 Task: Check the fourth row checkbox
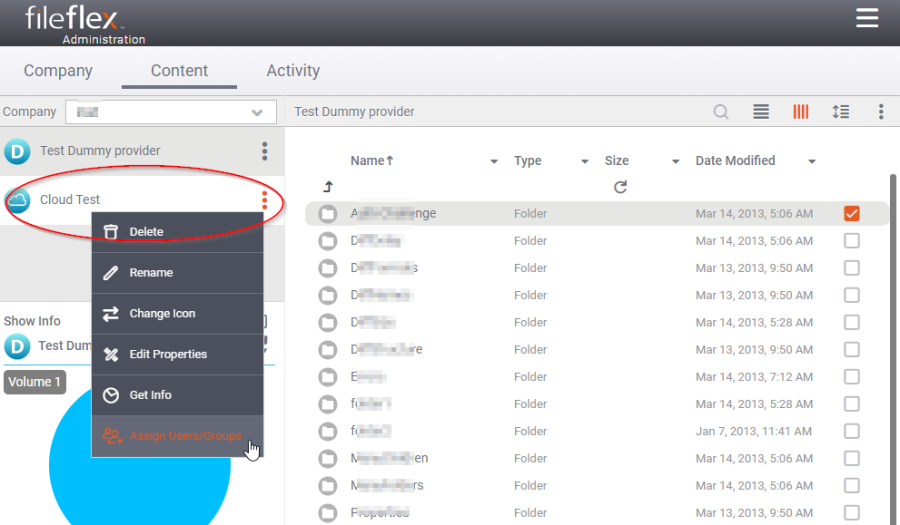[852, 295]
